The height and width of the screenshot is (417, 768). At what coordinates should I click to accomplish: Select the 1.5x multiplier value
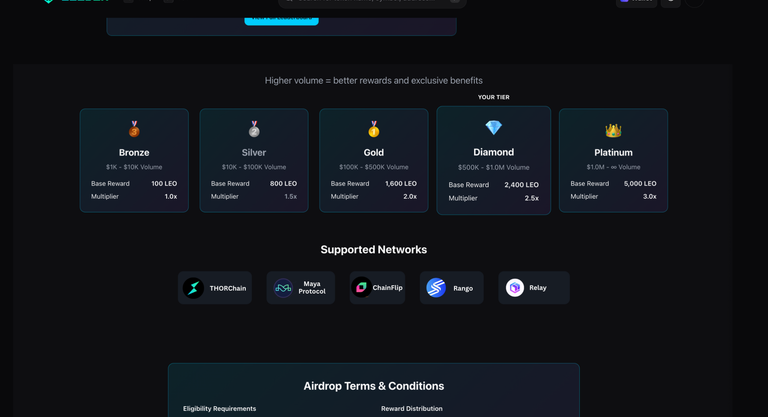pos(290,196)
